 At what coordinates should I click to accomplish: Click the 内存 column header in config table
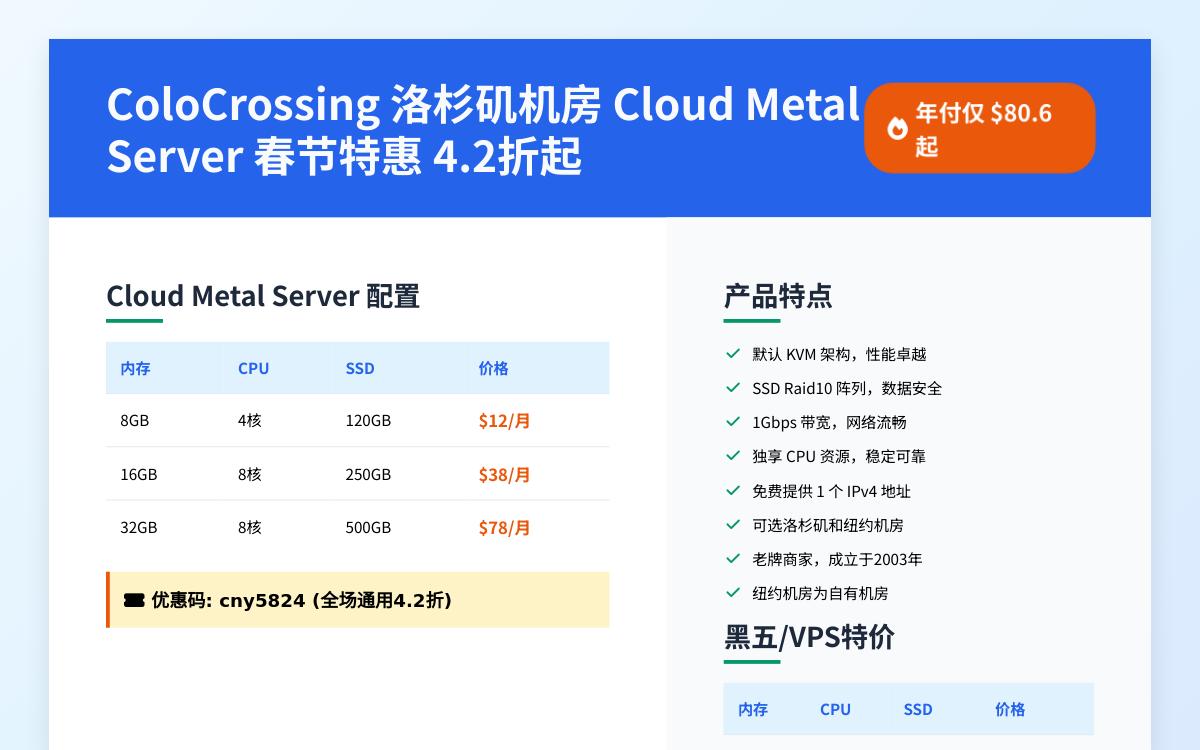[x=133, y=368]
